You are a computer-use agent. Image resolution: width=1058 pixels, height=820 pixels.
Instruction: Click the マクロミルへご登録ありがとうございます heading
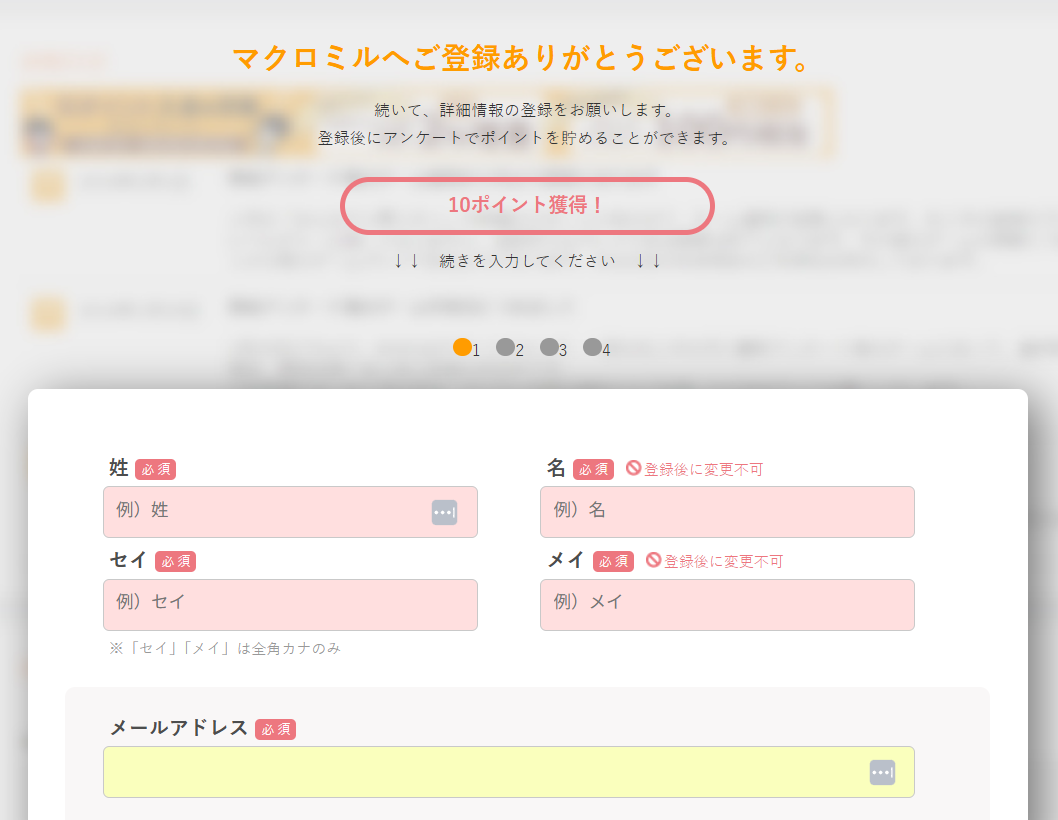pyautogui.click(x=521, y=59)
